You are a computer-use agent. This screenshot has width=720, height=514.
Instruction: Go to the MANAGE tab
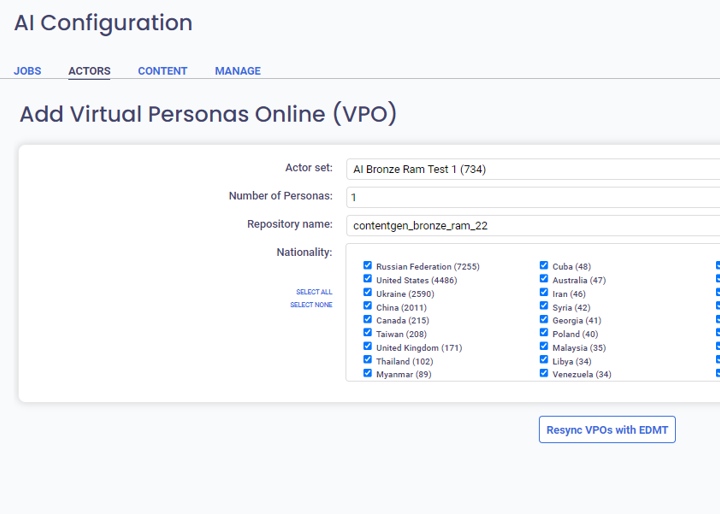tap(237, 71)
